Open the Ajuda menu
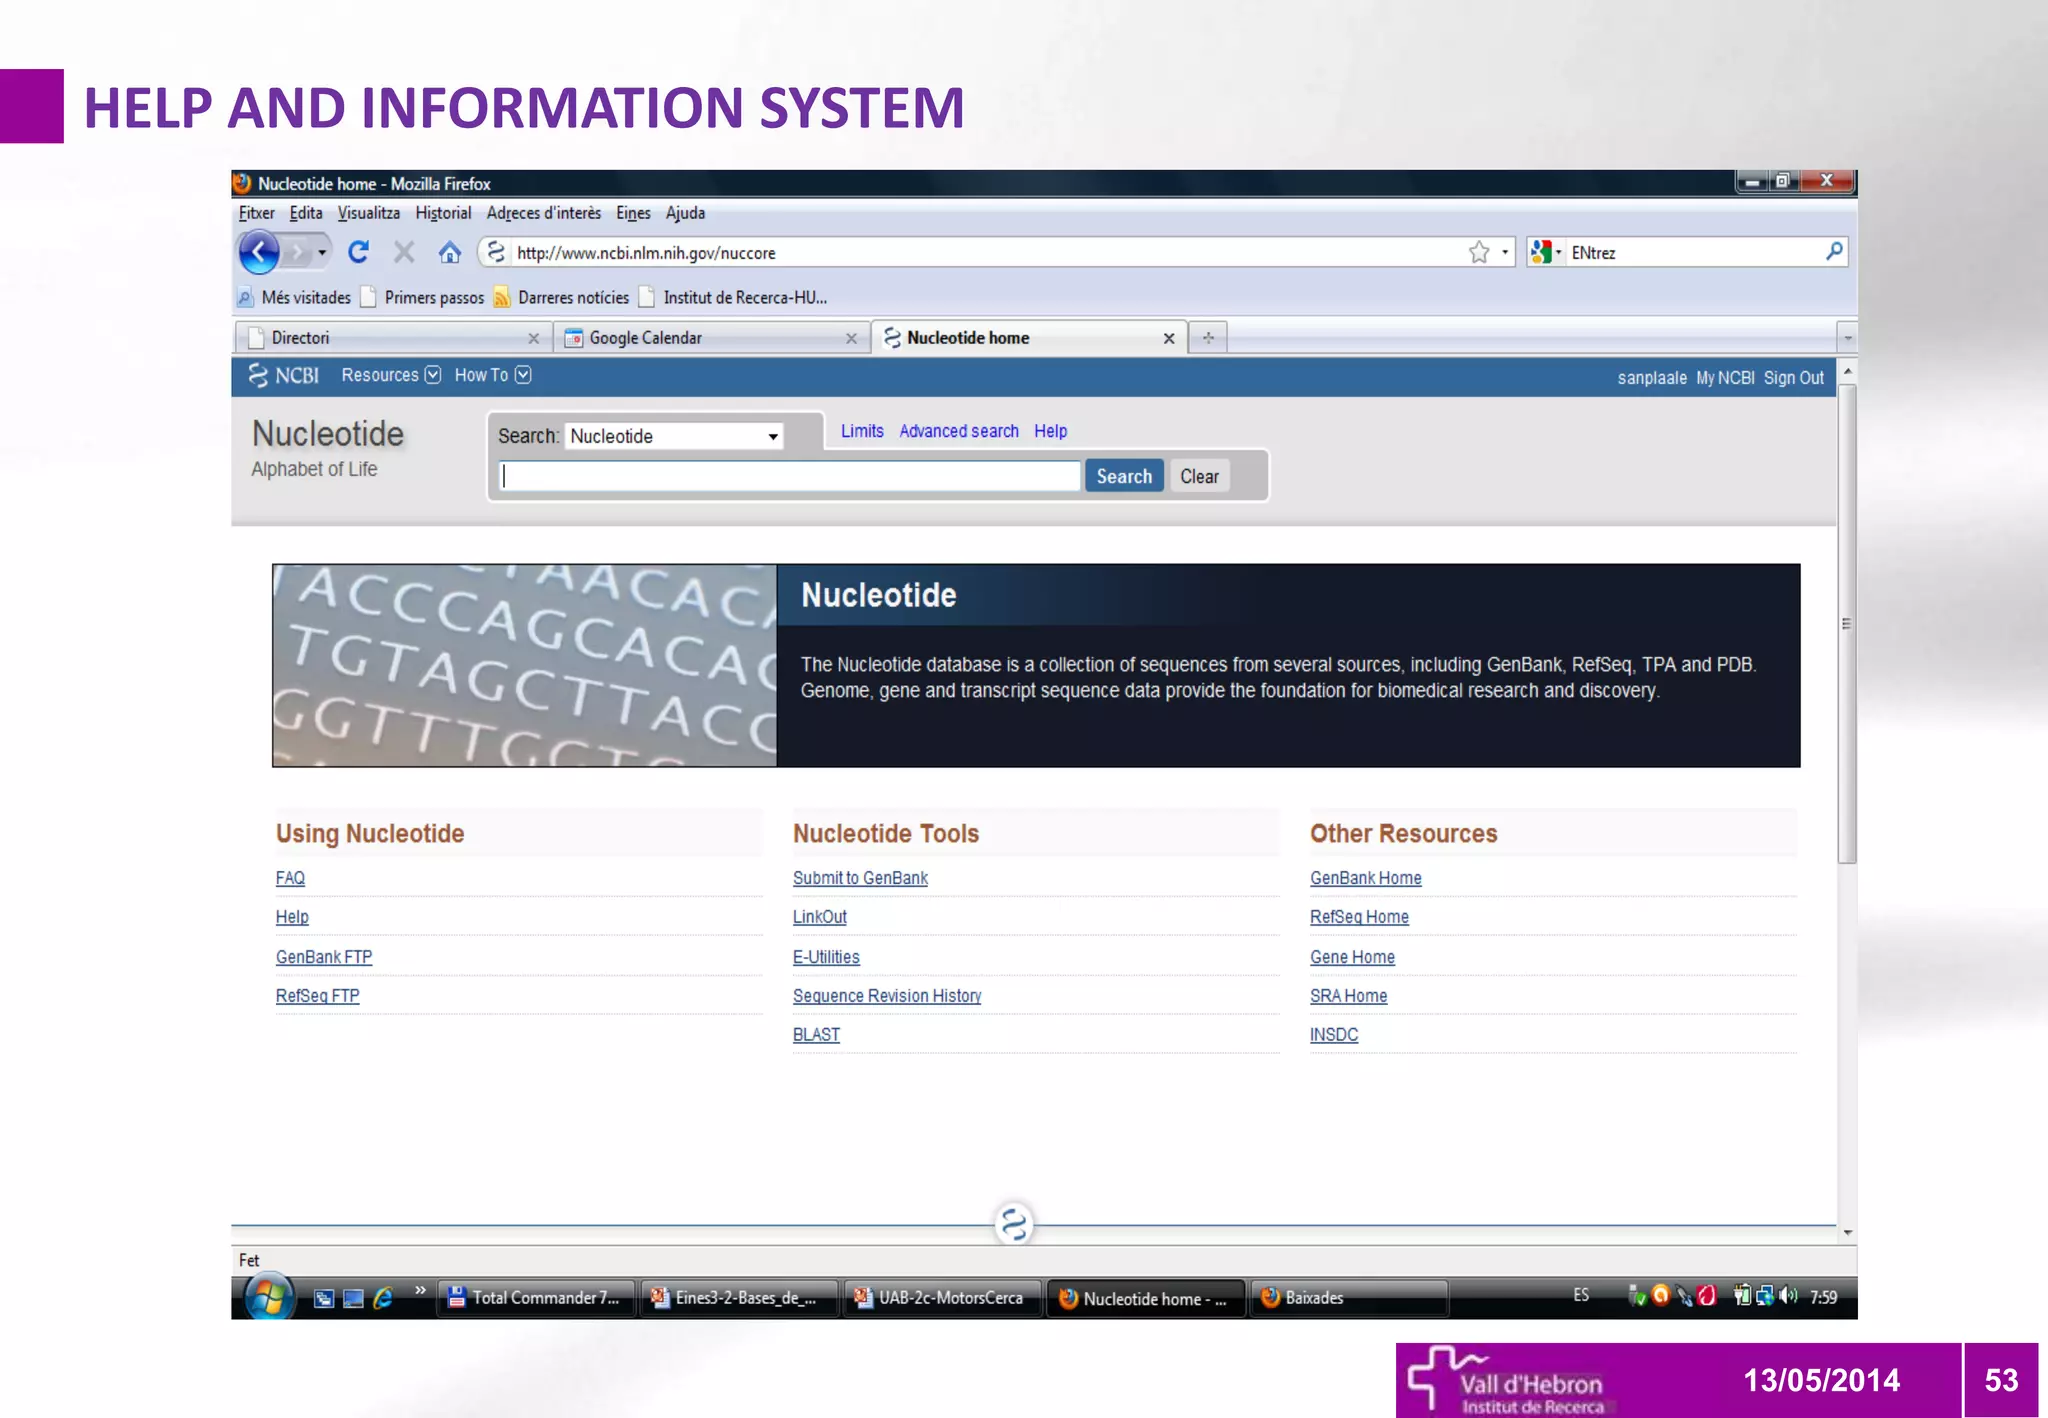The width and height of the screenshot is (2048, 1418). [x=685, y=213]
